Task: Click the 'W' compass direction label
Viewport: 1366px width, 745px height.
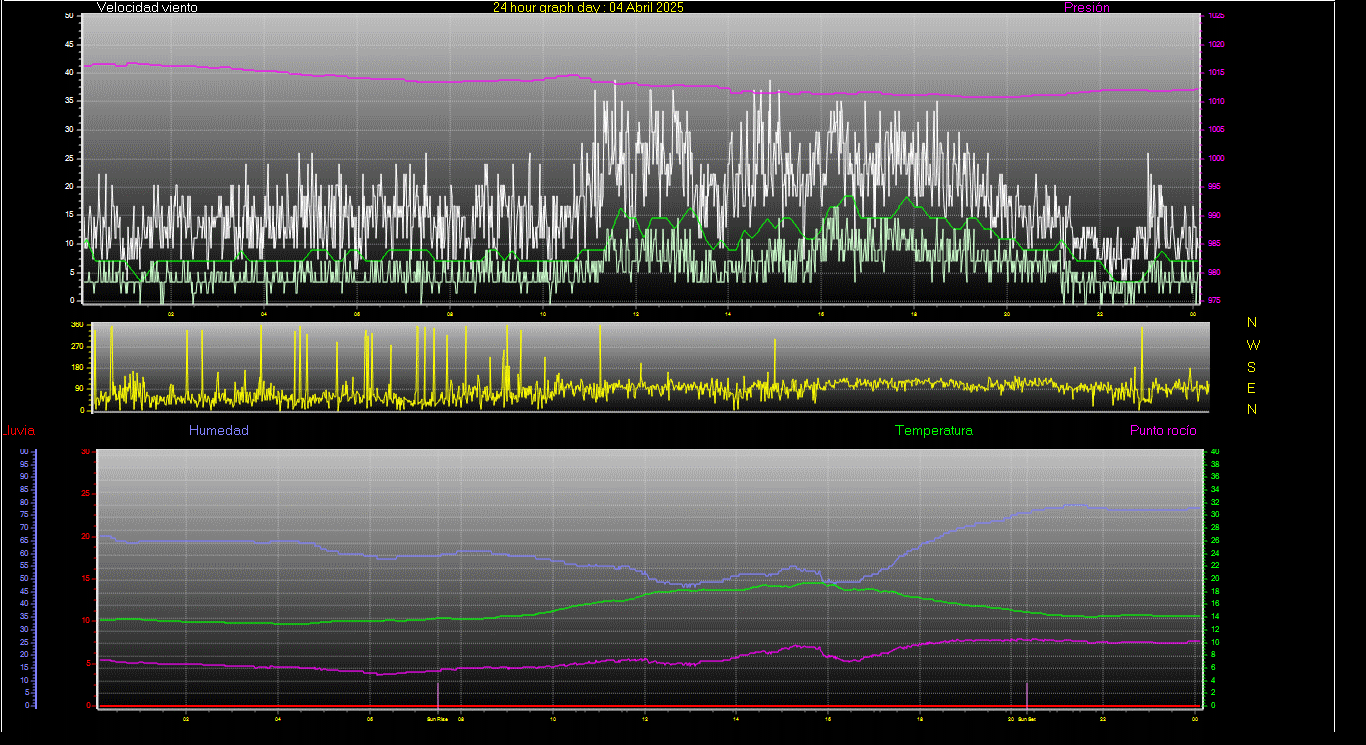Action: [1253, 345]
